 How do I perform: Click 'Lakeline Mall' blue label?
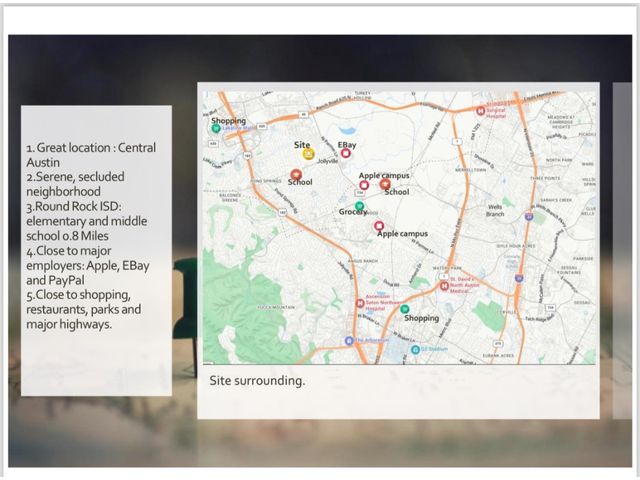tap(238, 128)
